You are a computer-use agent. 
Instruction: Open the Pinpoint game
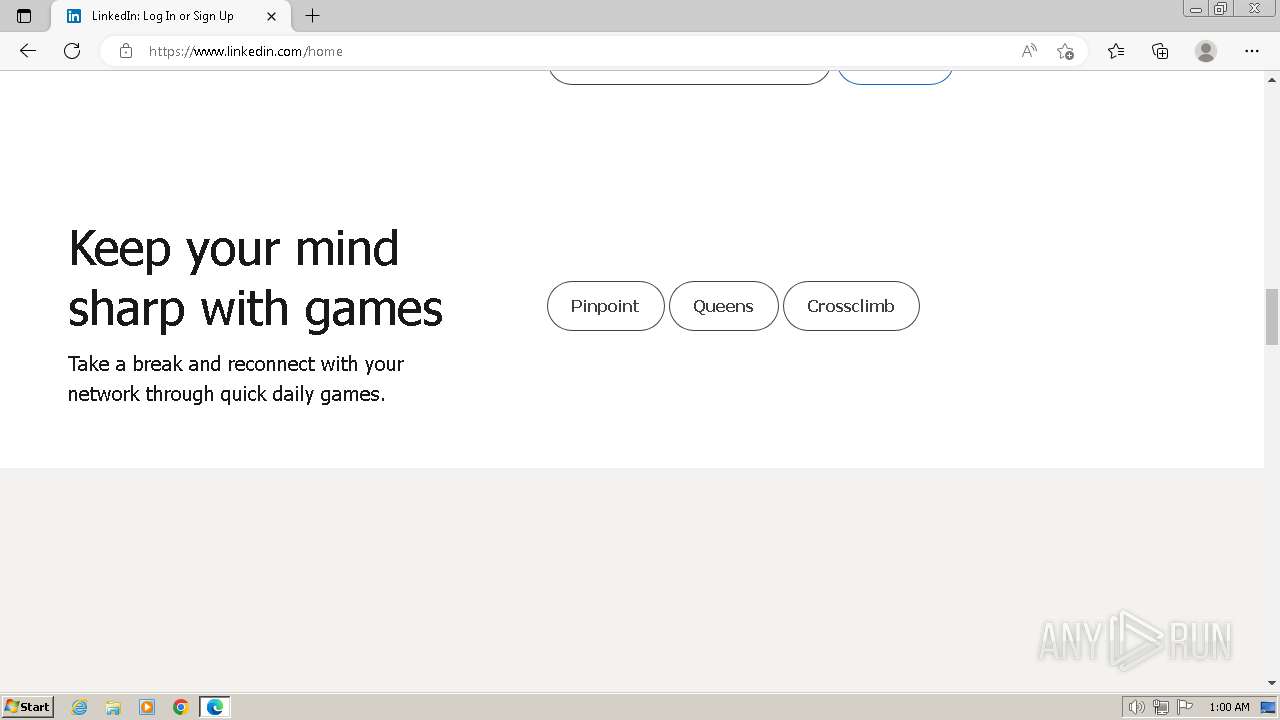(605, 306)
